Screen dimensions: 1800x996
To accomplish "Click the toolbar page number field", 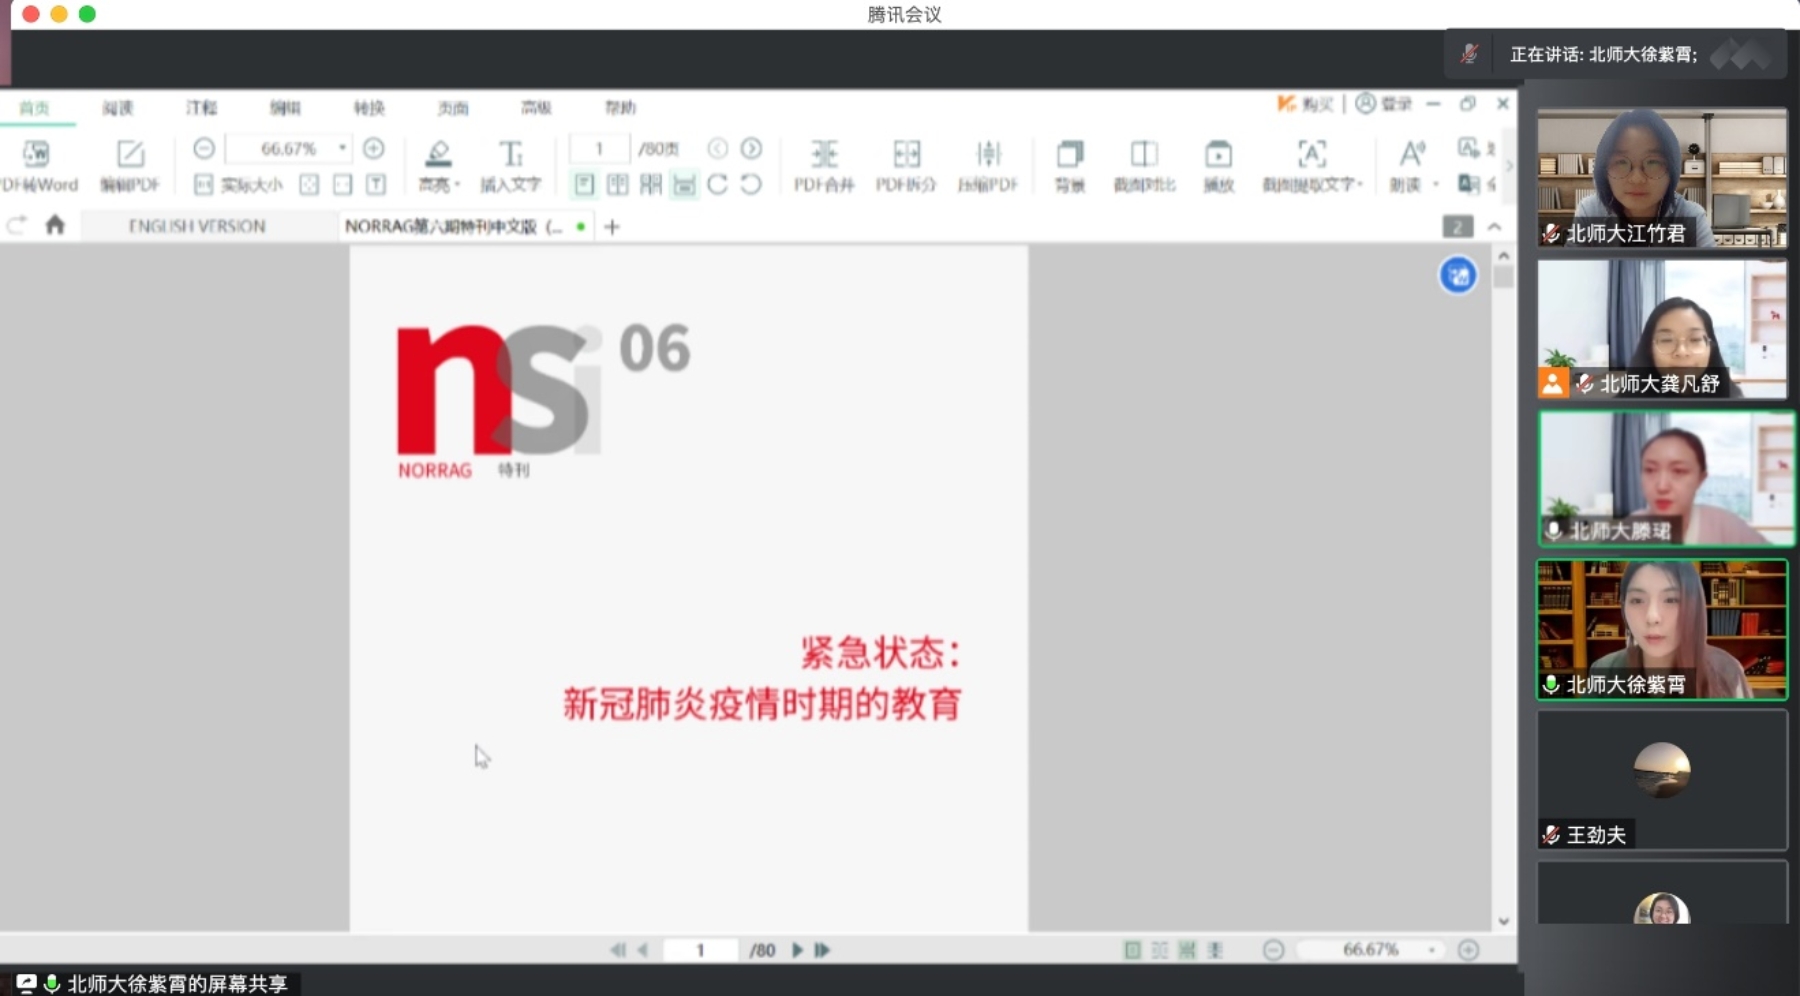I will [599, 148].
